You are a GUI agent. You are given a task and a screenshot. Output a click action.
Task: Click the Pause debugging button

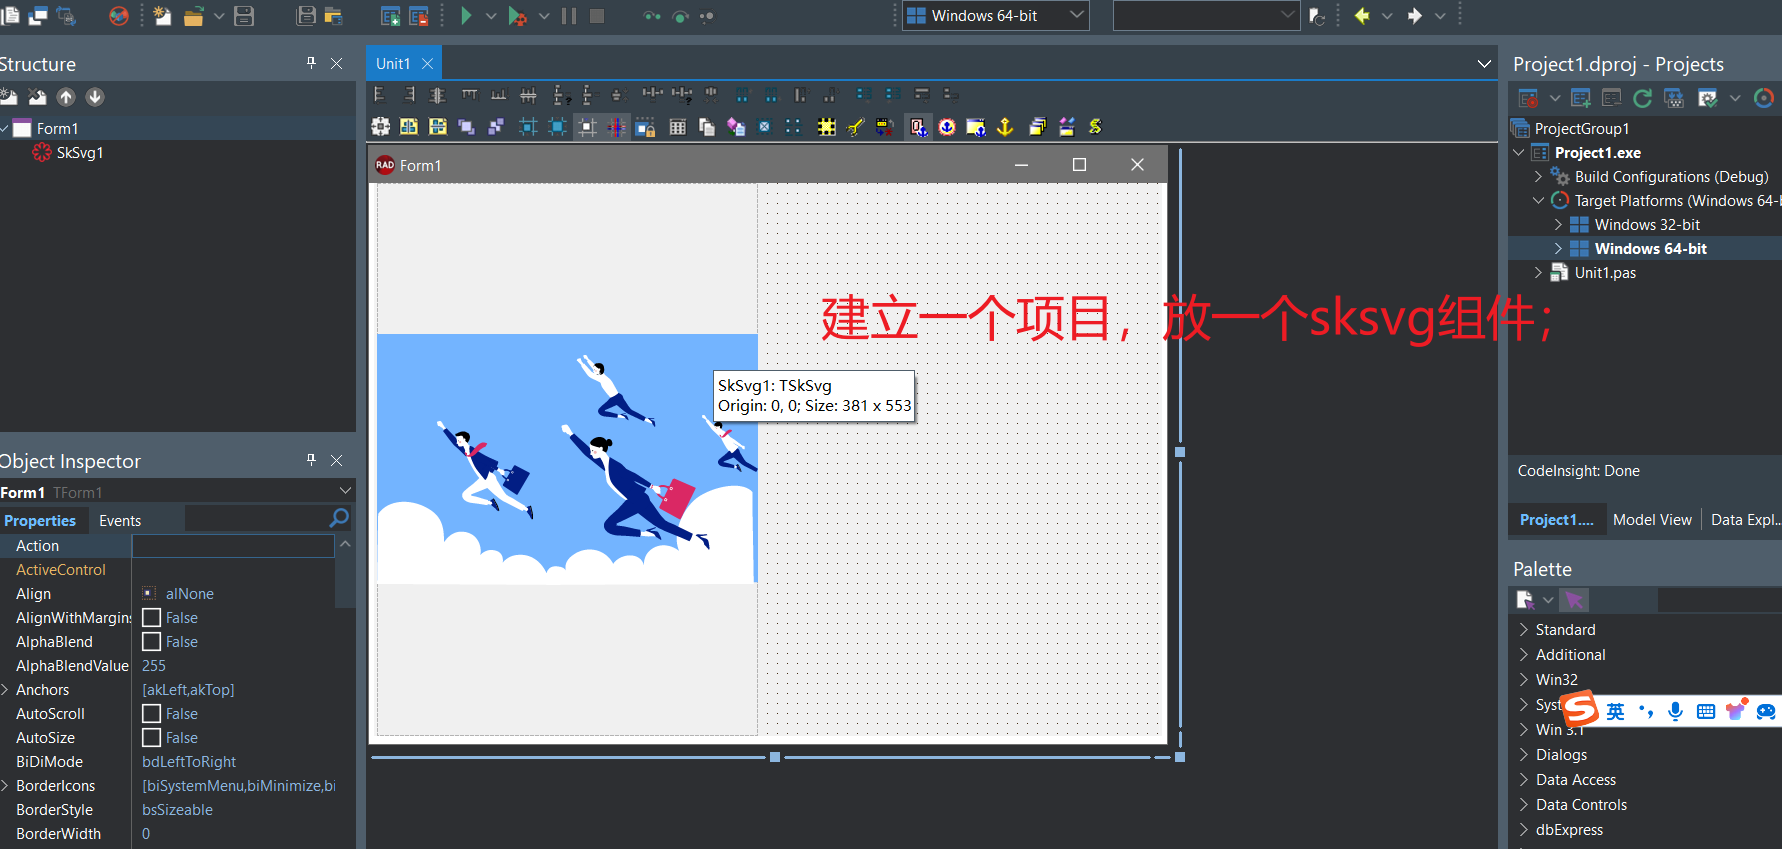click(569, 16)
